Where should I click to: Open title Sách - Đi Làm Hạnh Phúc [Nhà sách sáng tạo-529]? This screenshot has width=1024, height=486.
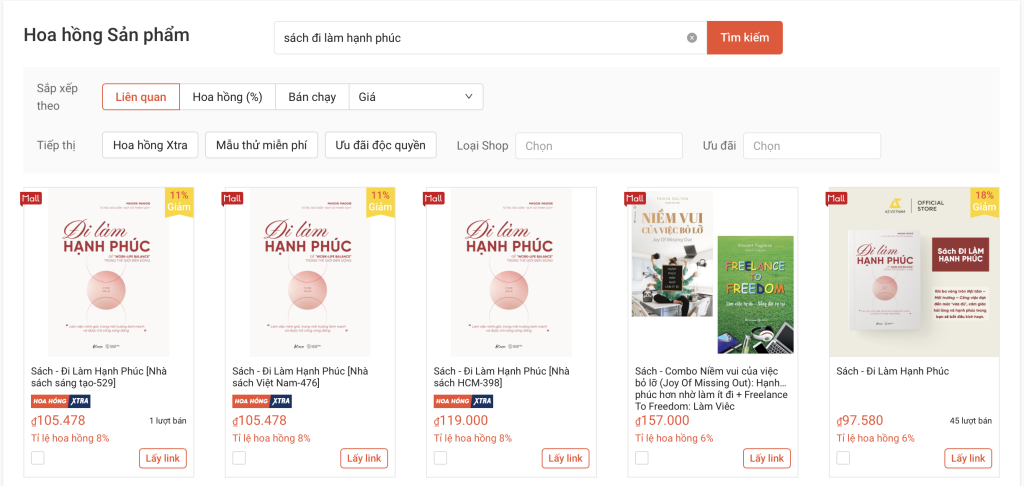[x=99, y=377]
